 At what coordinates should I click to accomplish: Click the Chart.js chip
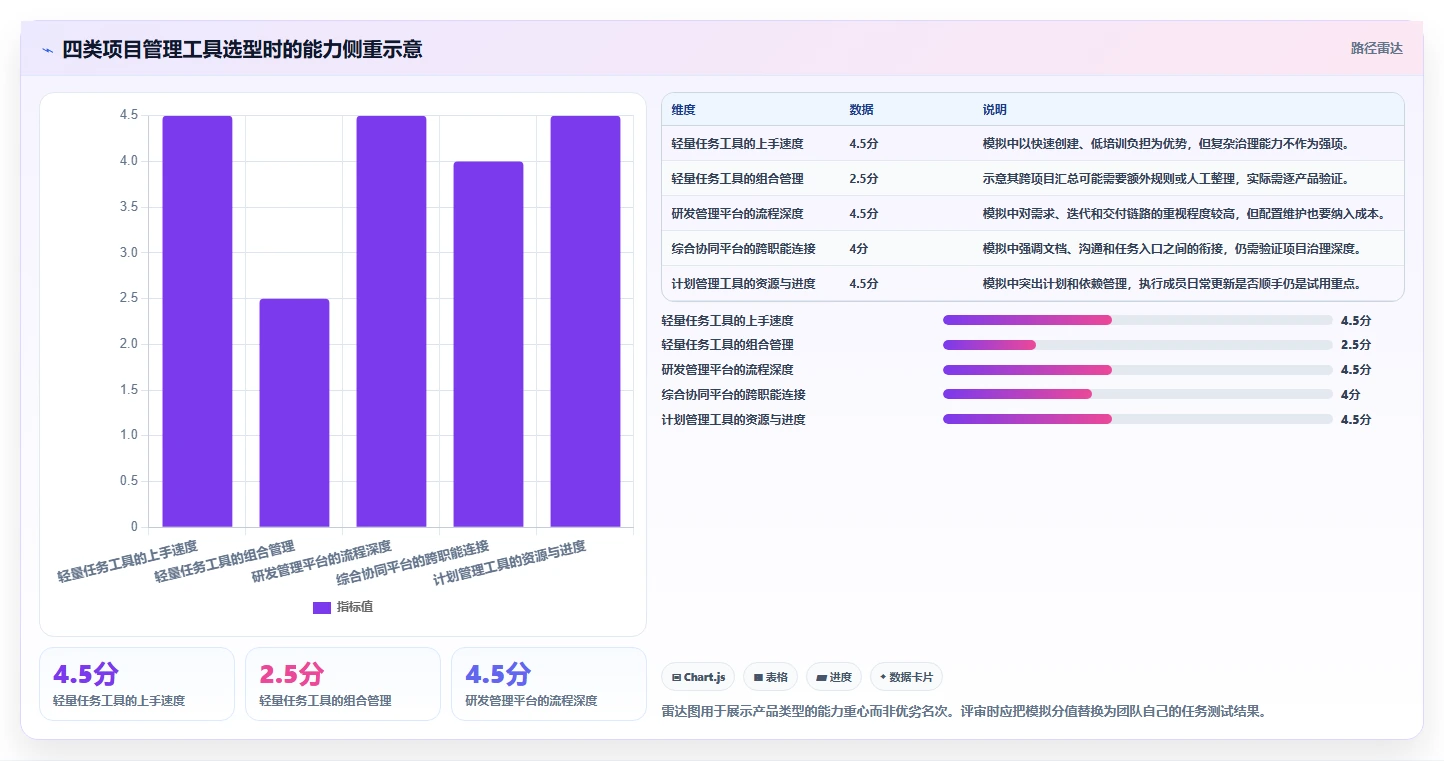click(x=698, y=677)
